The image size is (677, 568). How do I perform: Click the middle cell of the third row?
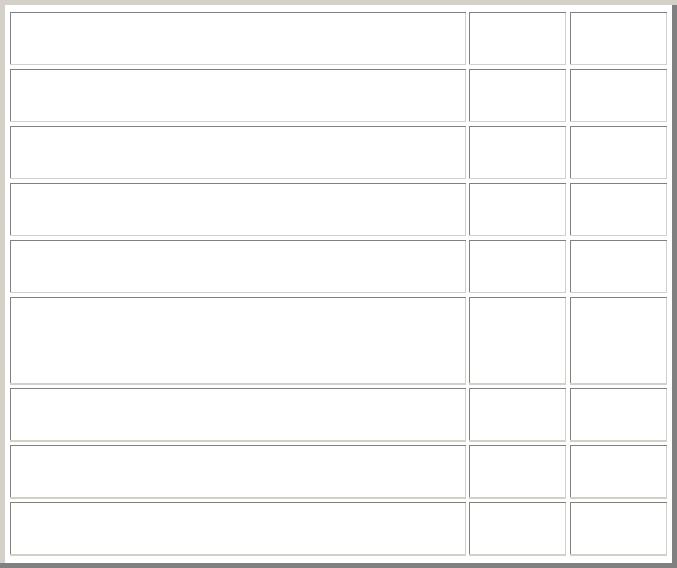[x=517, y=152]
